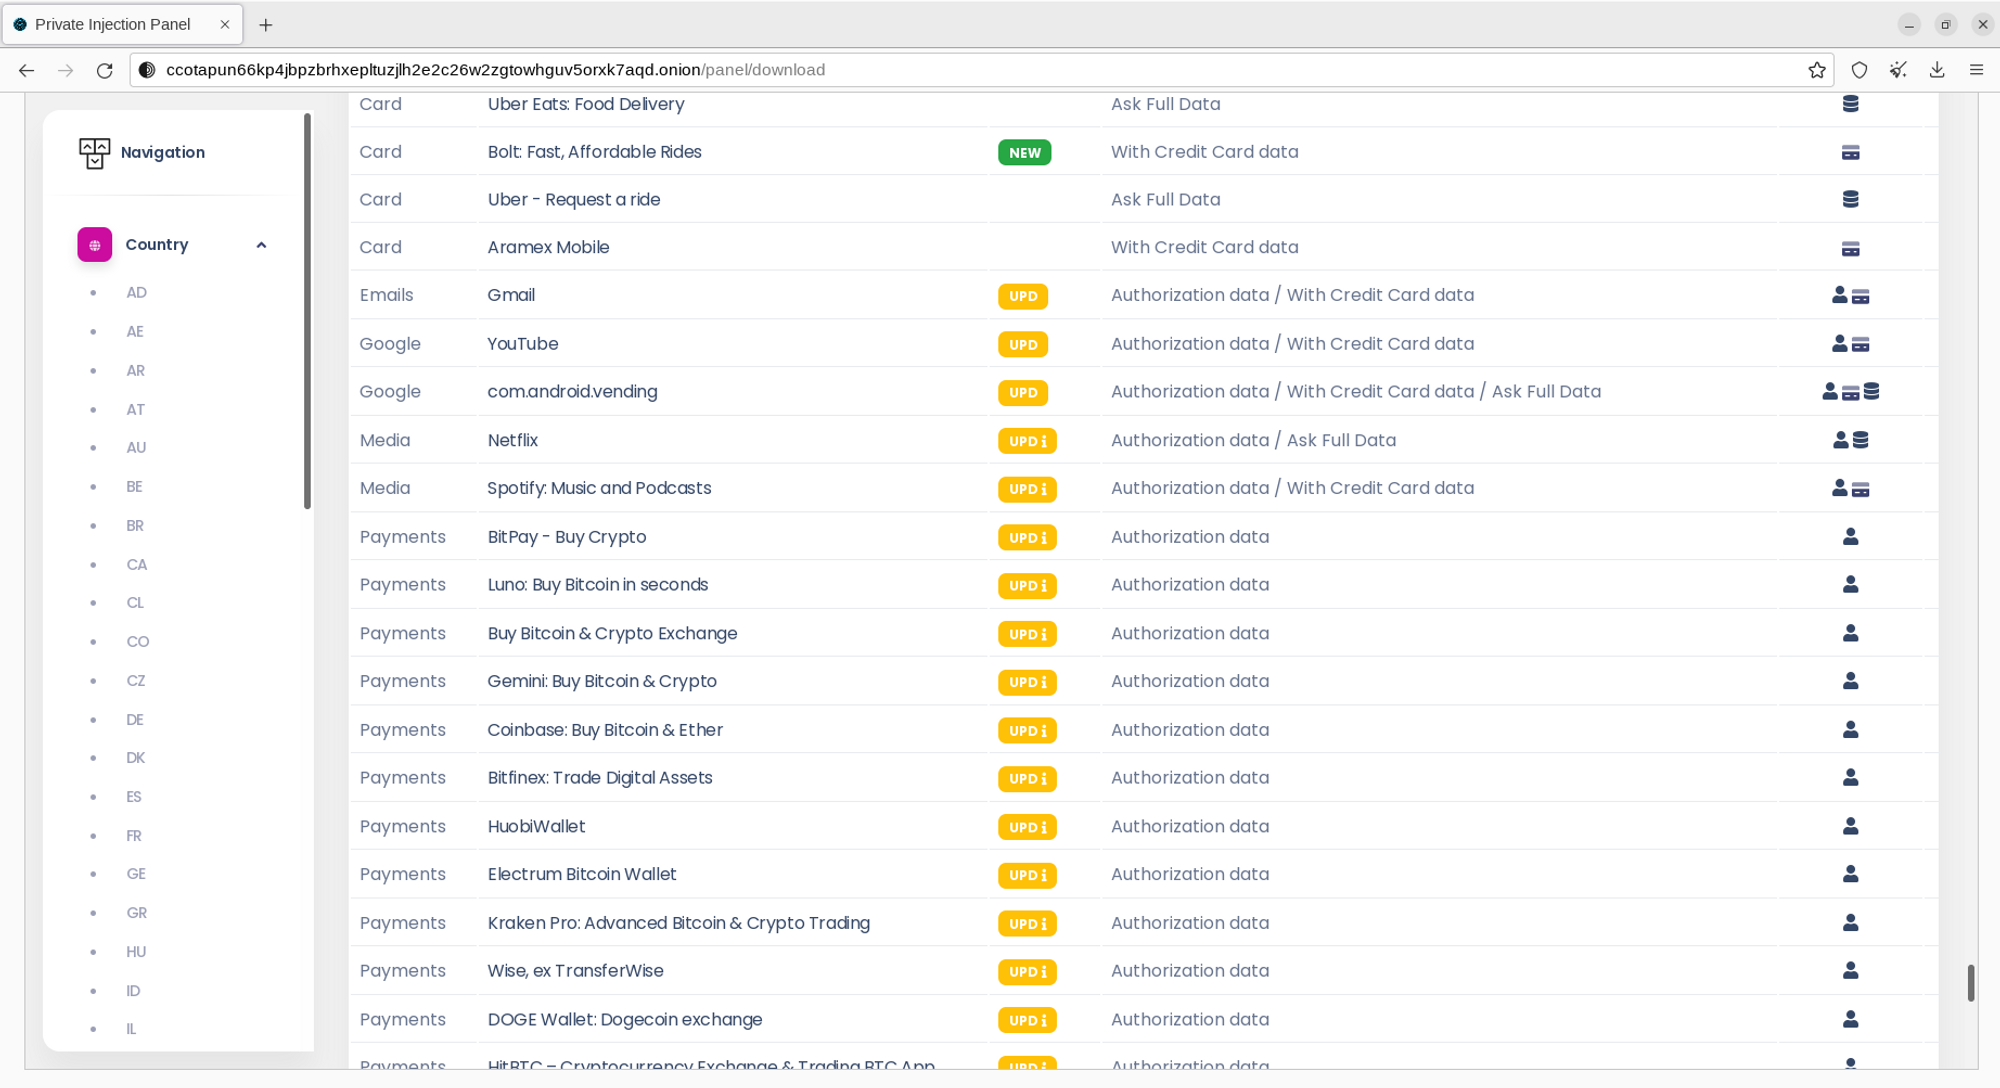Click the pink Country globe icon

tap(95, 245)
